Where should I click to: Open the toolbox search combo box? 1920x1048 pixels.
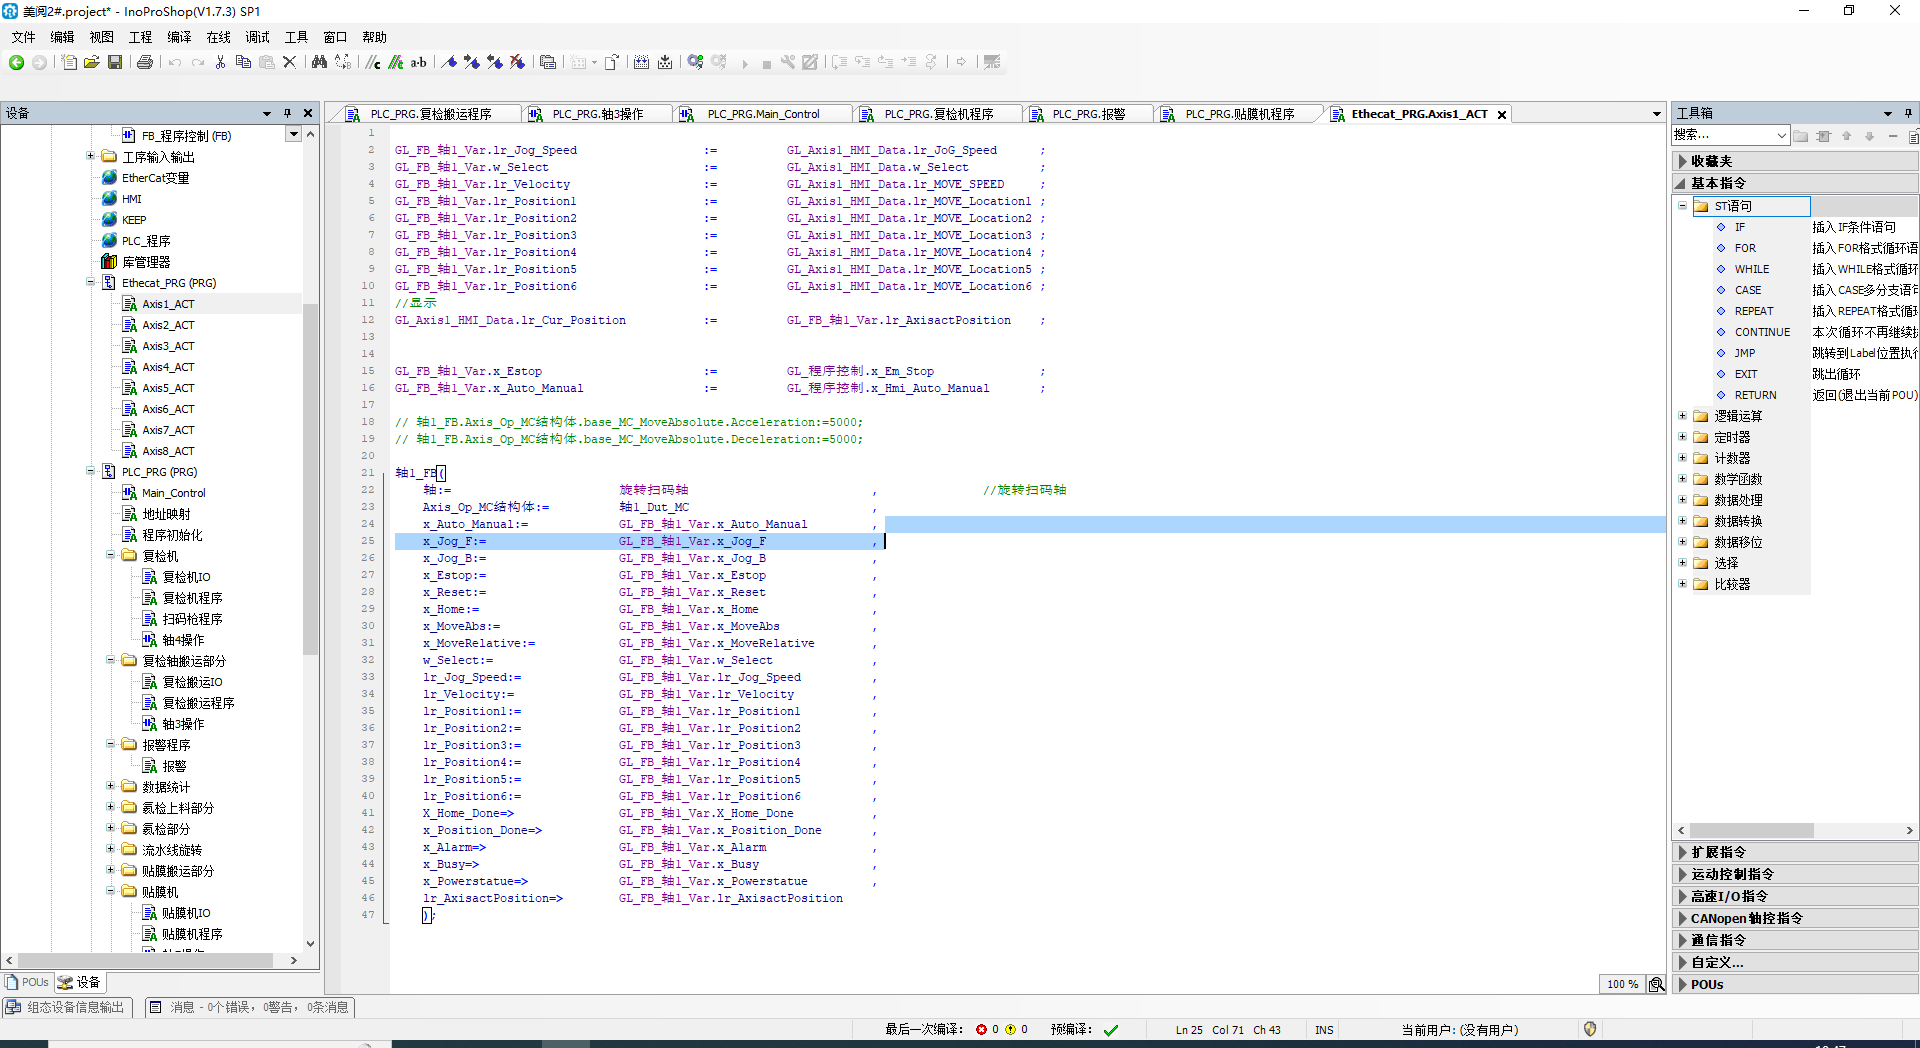tap(1730, 135)
